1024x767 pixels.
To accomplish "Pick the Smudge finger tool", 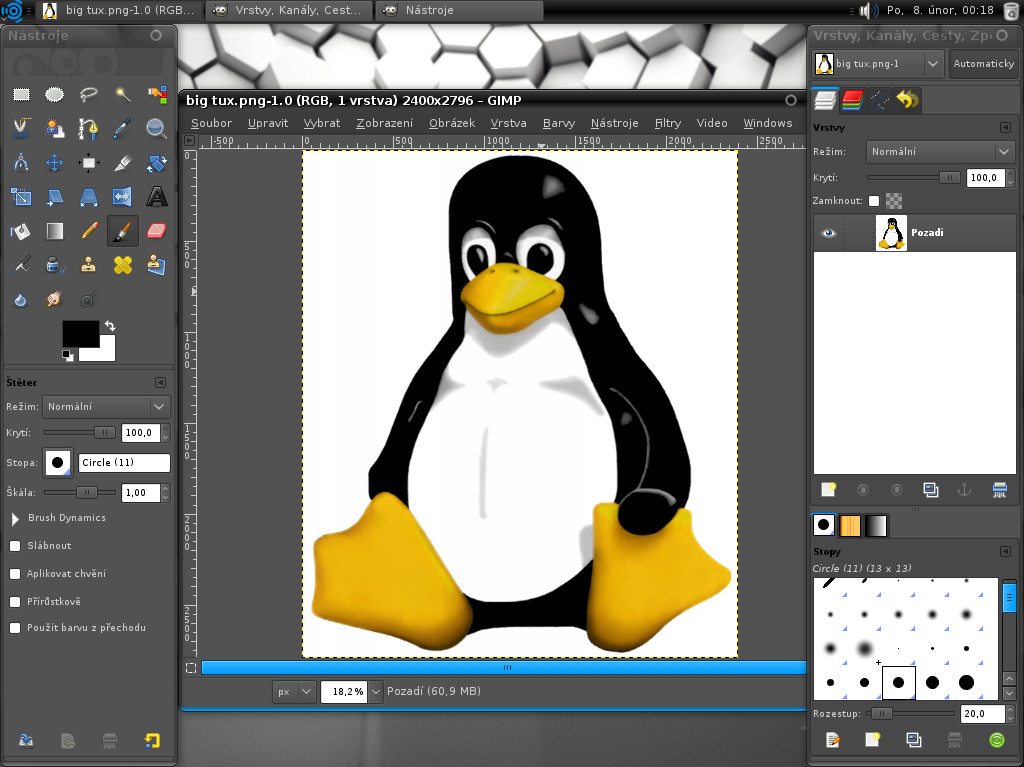I will pyautogui.click(x=54, y=299).
